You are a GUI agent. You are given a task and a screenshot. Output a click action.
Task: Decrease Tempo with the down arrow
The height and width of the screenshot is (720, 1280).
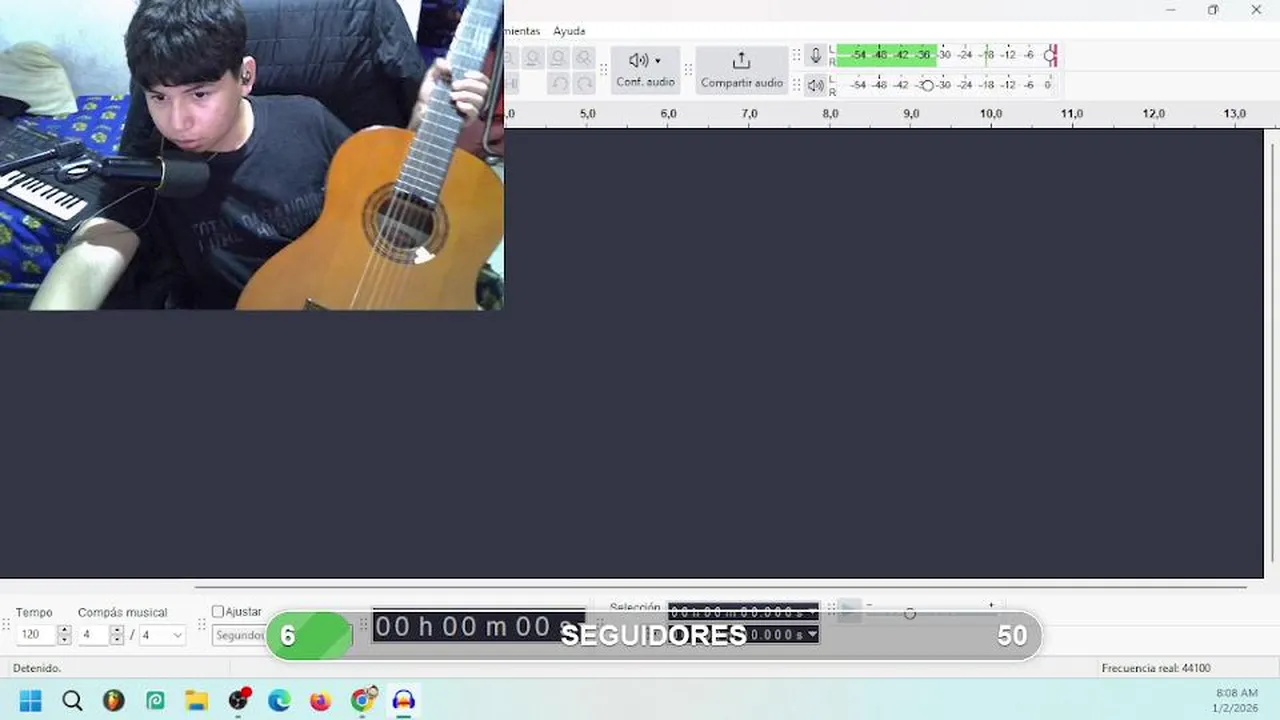64,640
